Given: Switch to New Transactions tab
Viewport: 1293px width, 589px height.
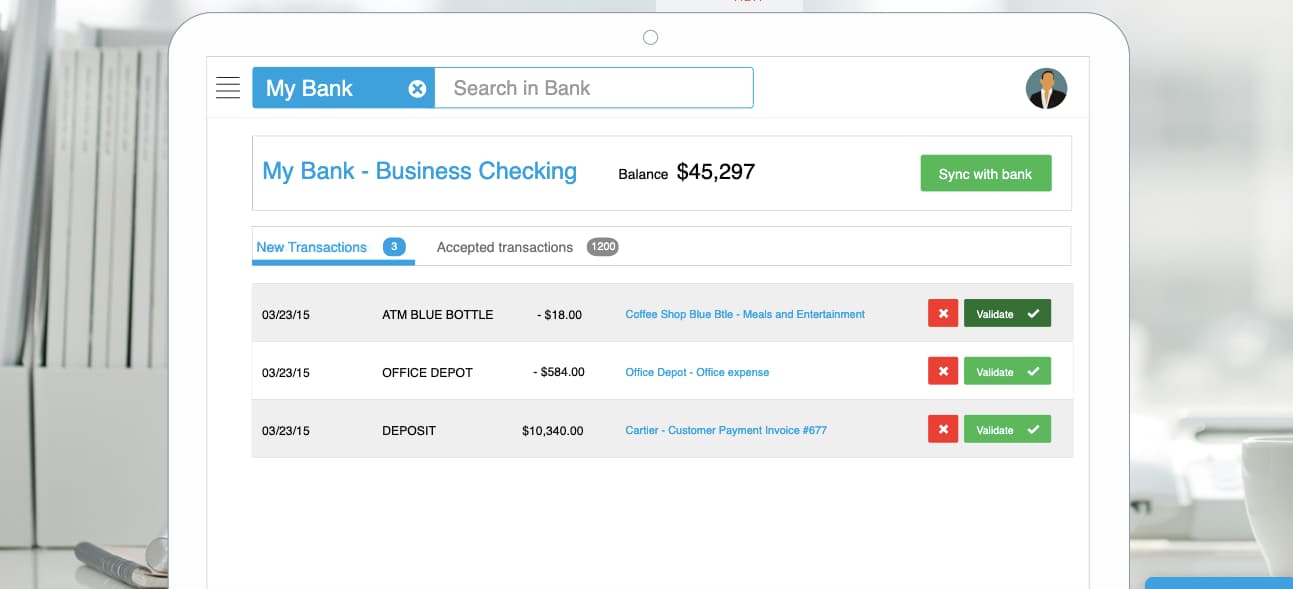Looking at the screenshot, I should pyautogui.click(x=311, y=247).
